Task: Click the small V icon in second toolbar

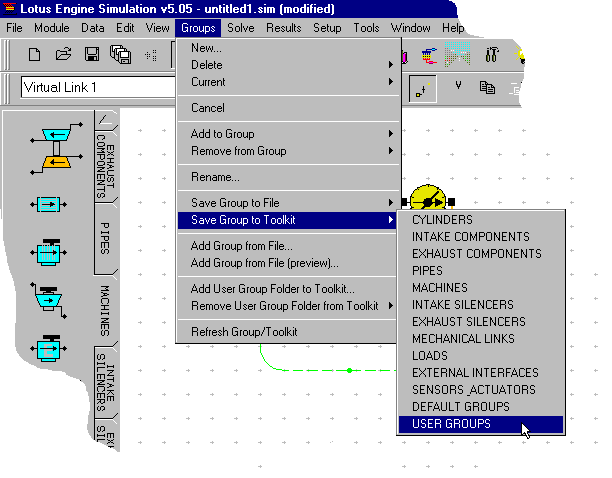Action: 459,85
